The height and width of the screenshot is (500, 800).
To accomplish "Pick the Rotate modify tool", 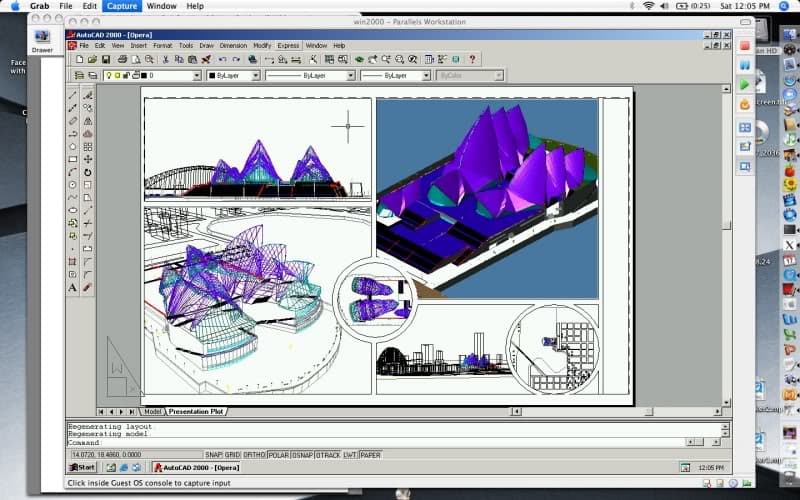I will [x=88, y=172].
